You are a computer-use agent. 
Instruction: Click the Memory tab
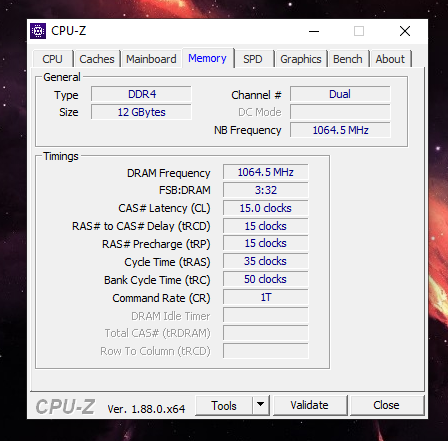207,58
